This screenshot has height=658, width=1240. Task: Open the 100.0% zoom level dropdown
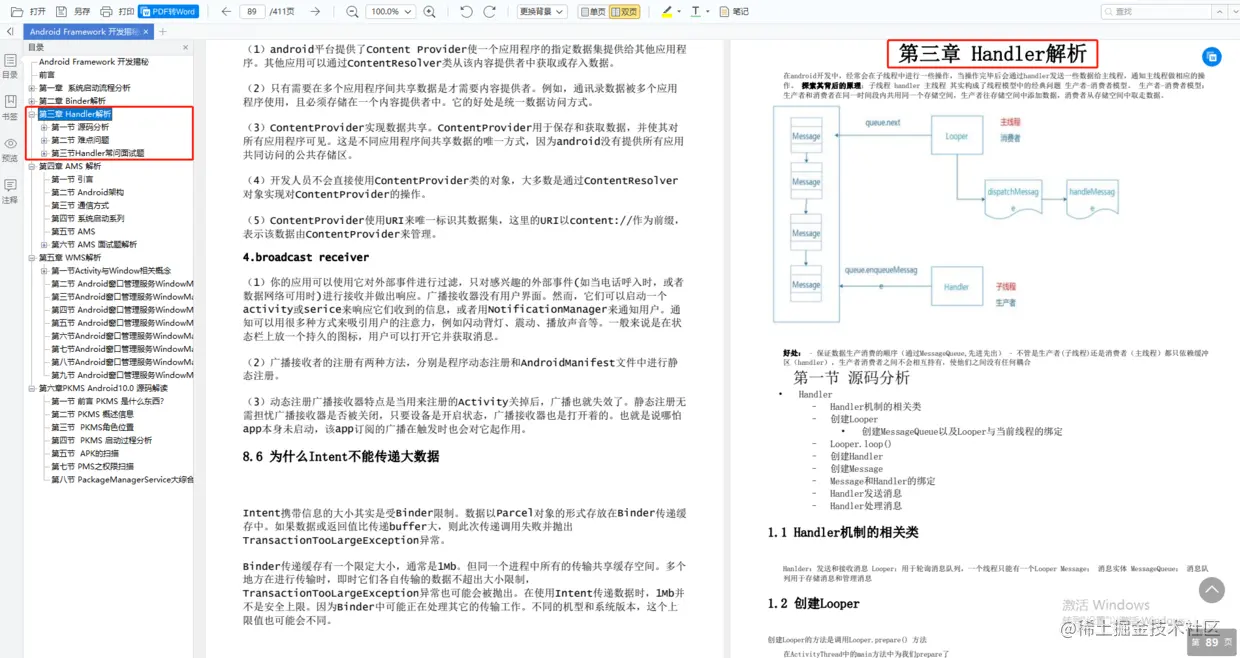pos(390,12)
